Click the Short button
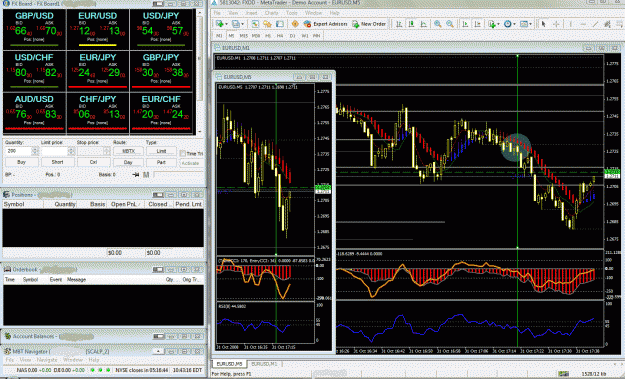The width and height of the screenshot is (625, 379). (57, 162)
